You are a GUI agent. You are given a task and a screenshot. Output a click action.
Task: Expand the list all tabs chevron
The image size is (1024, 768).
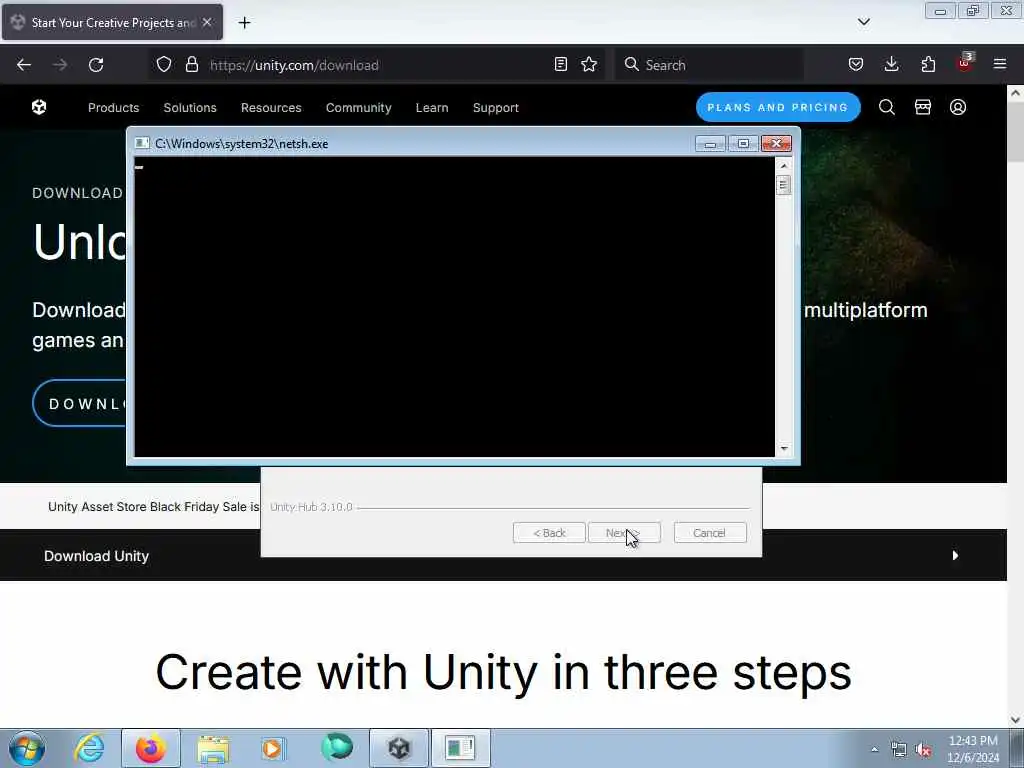pyautogui.click(x=864, y=22)
